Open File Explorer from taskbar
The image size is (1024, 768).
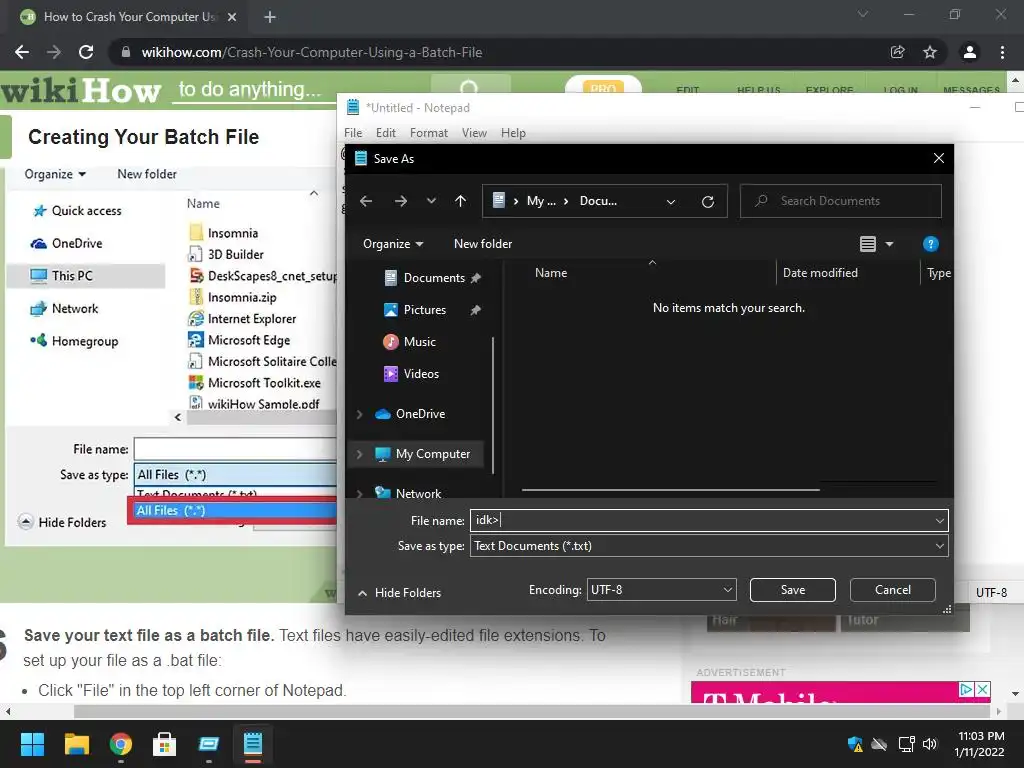76,744
